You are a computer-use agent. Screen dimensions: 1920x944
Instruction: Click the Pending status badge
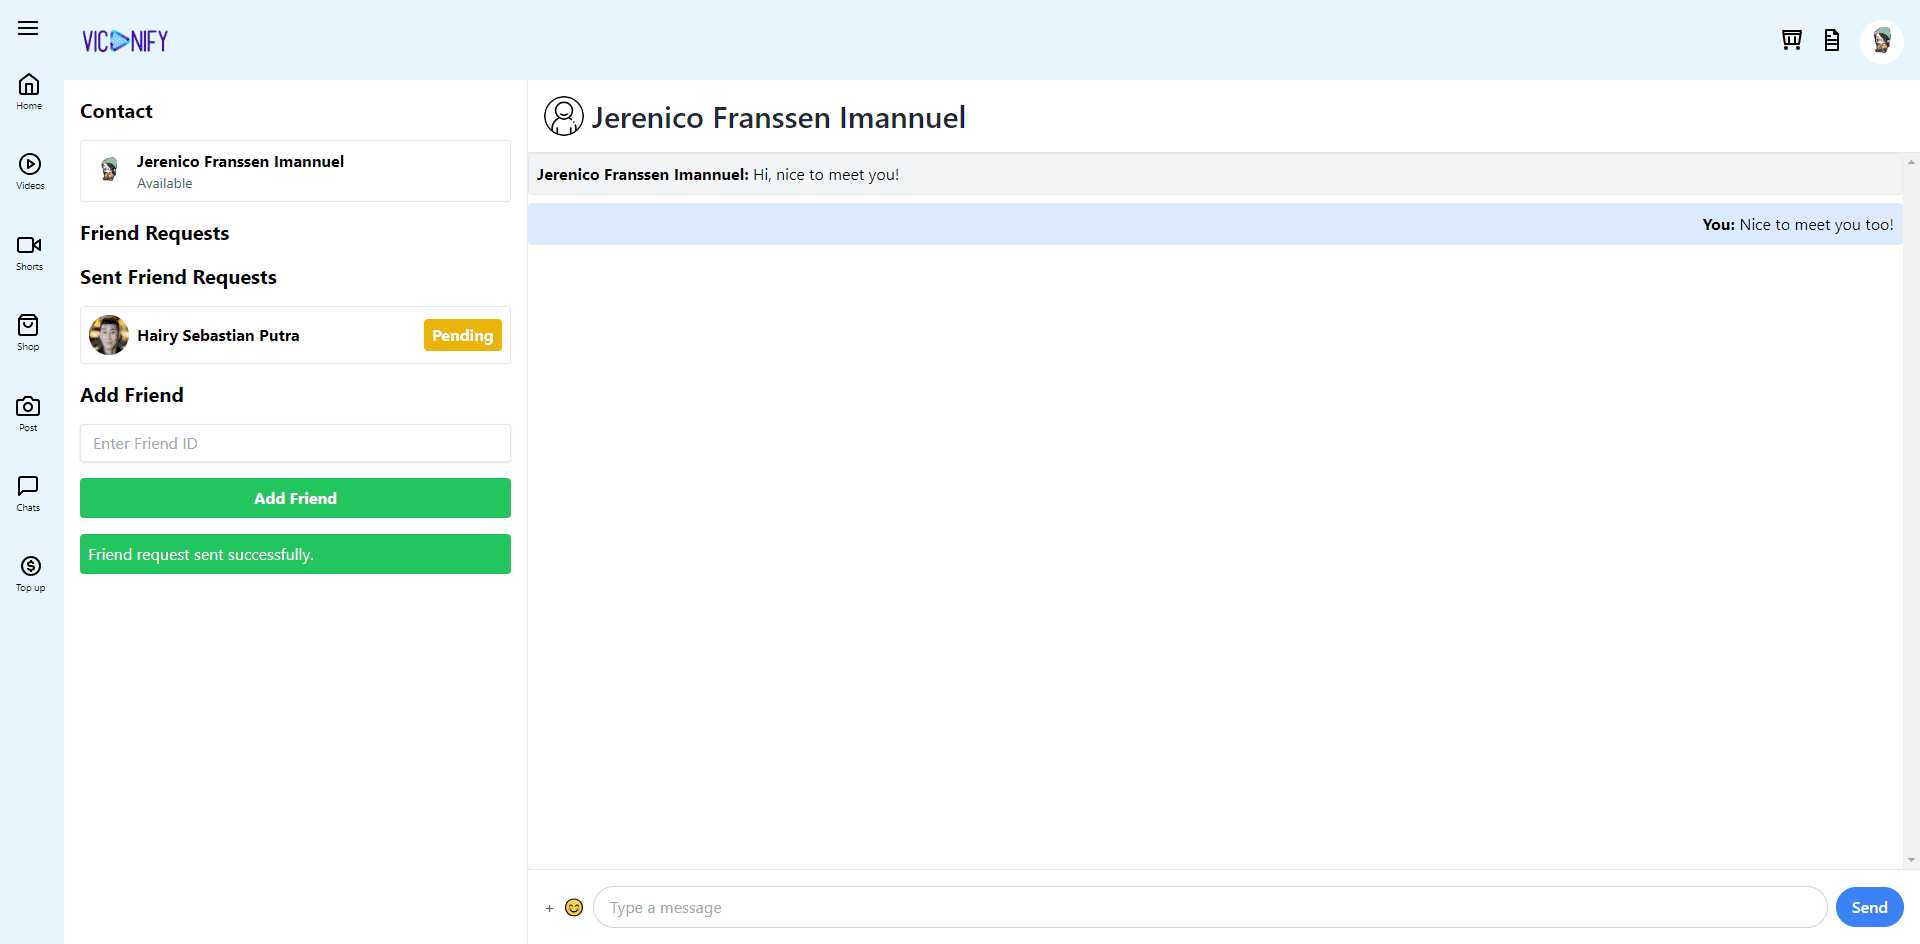tap(463, 335)
